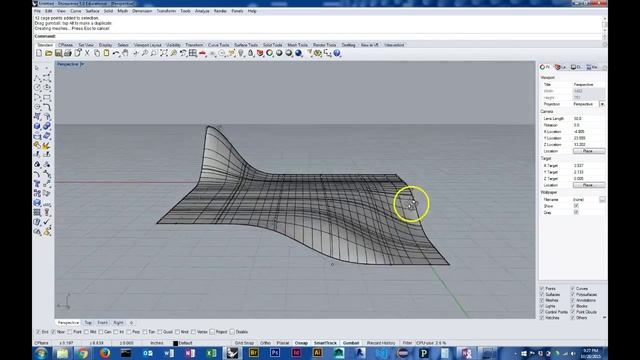
Task: Click the Lens Length value field
Action: pyautogui.click(x=589, y=118)
